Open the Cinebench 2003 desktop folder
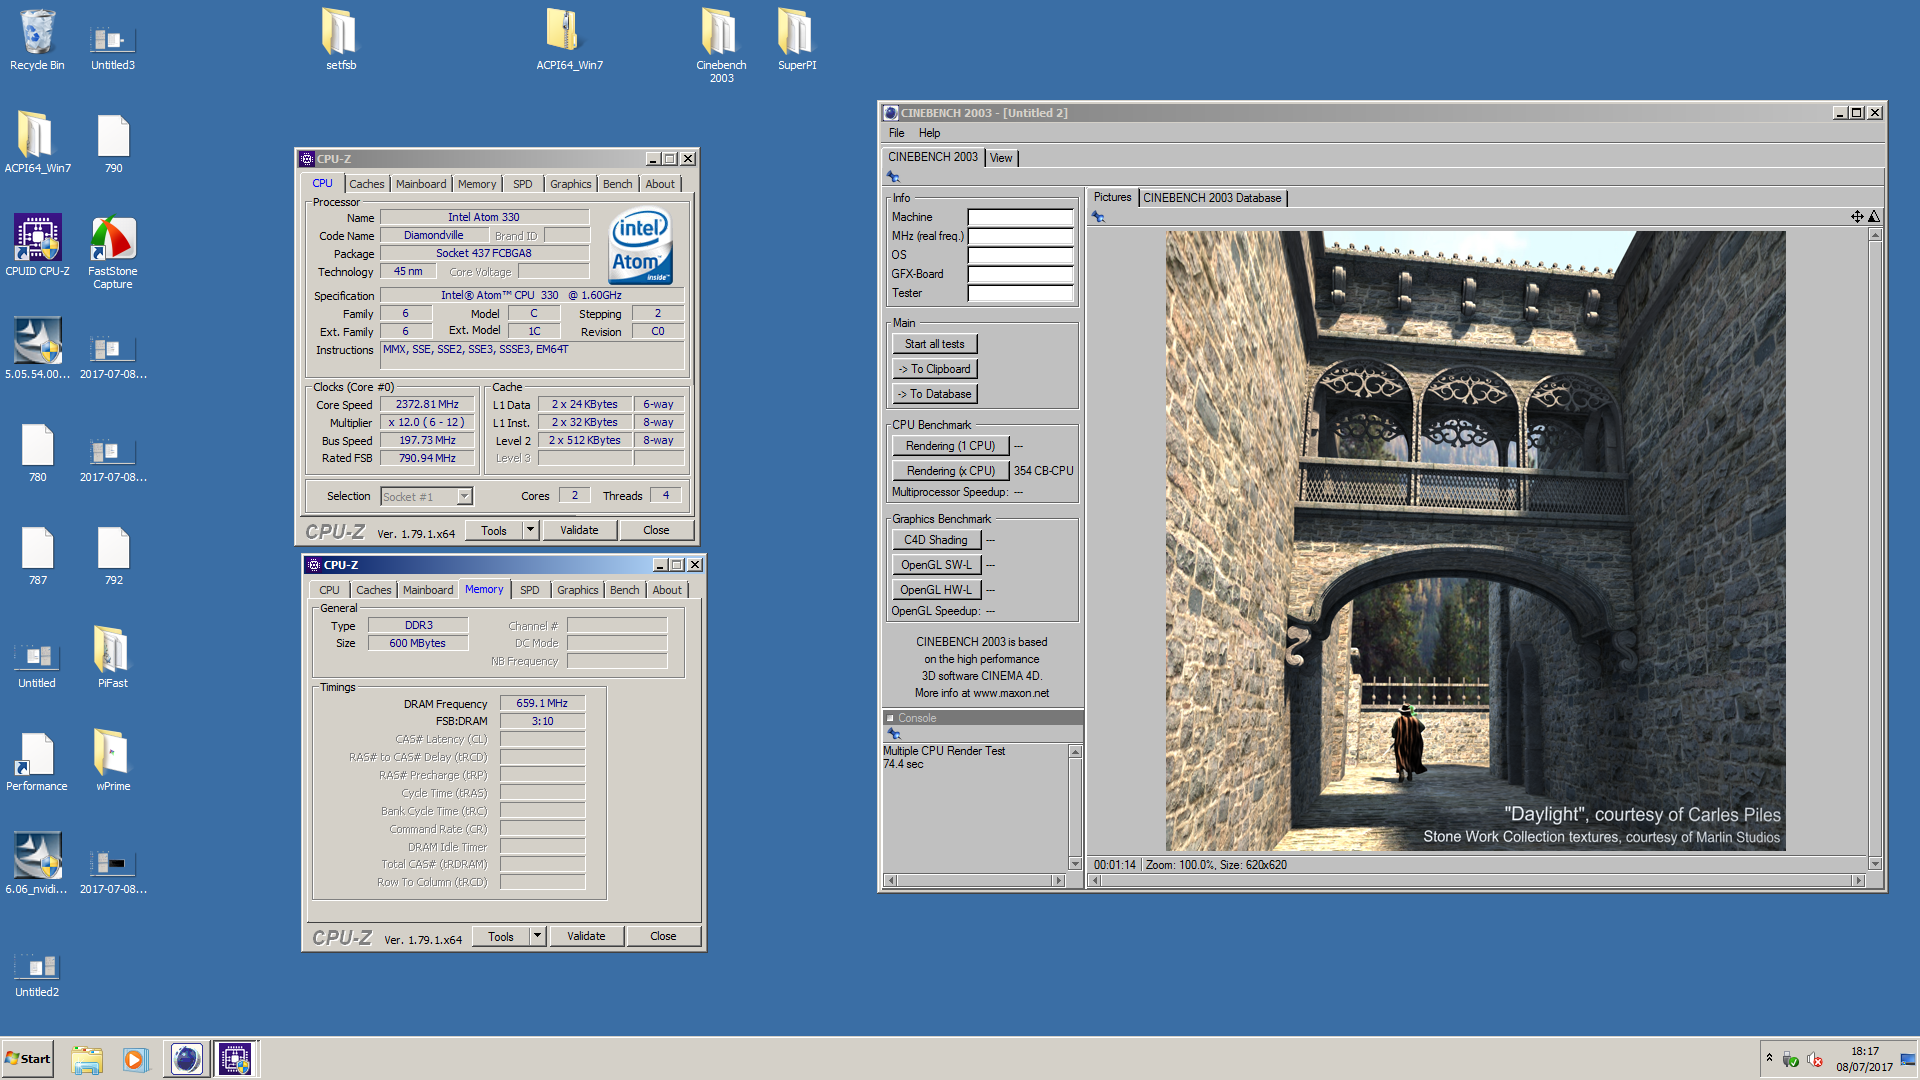1920x1080 pixels. (x=721, y=46)
